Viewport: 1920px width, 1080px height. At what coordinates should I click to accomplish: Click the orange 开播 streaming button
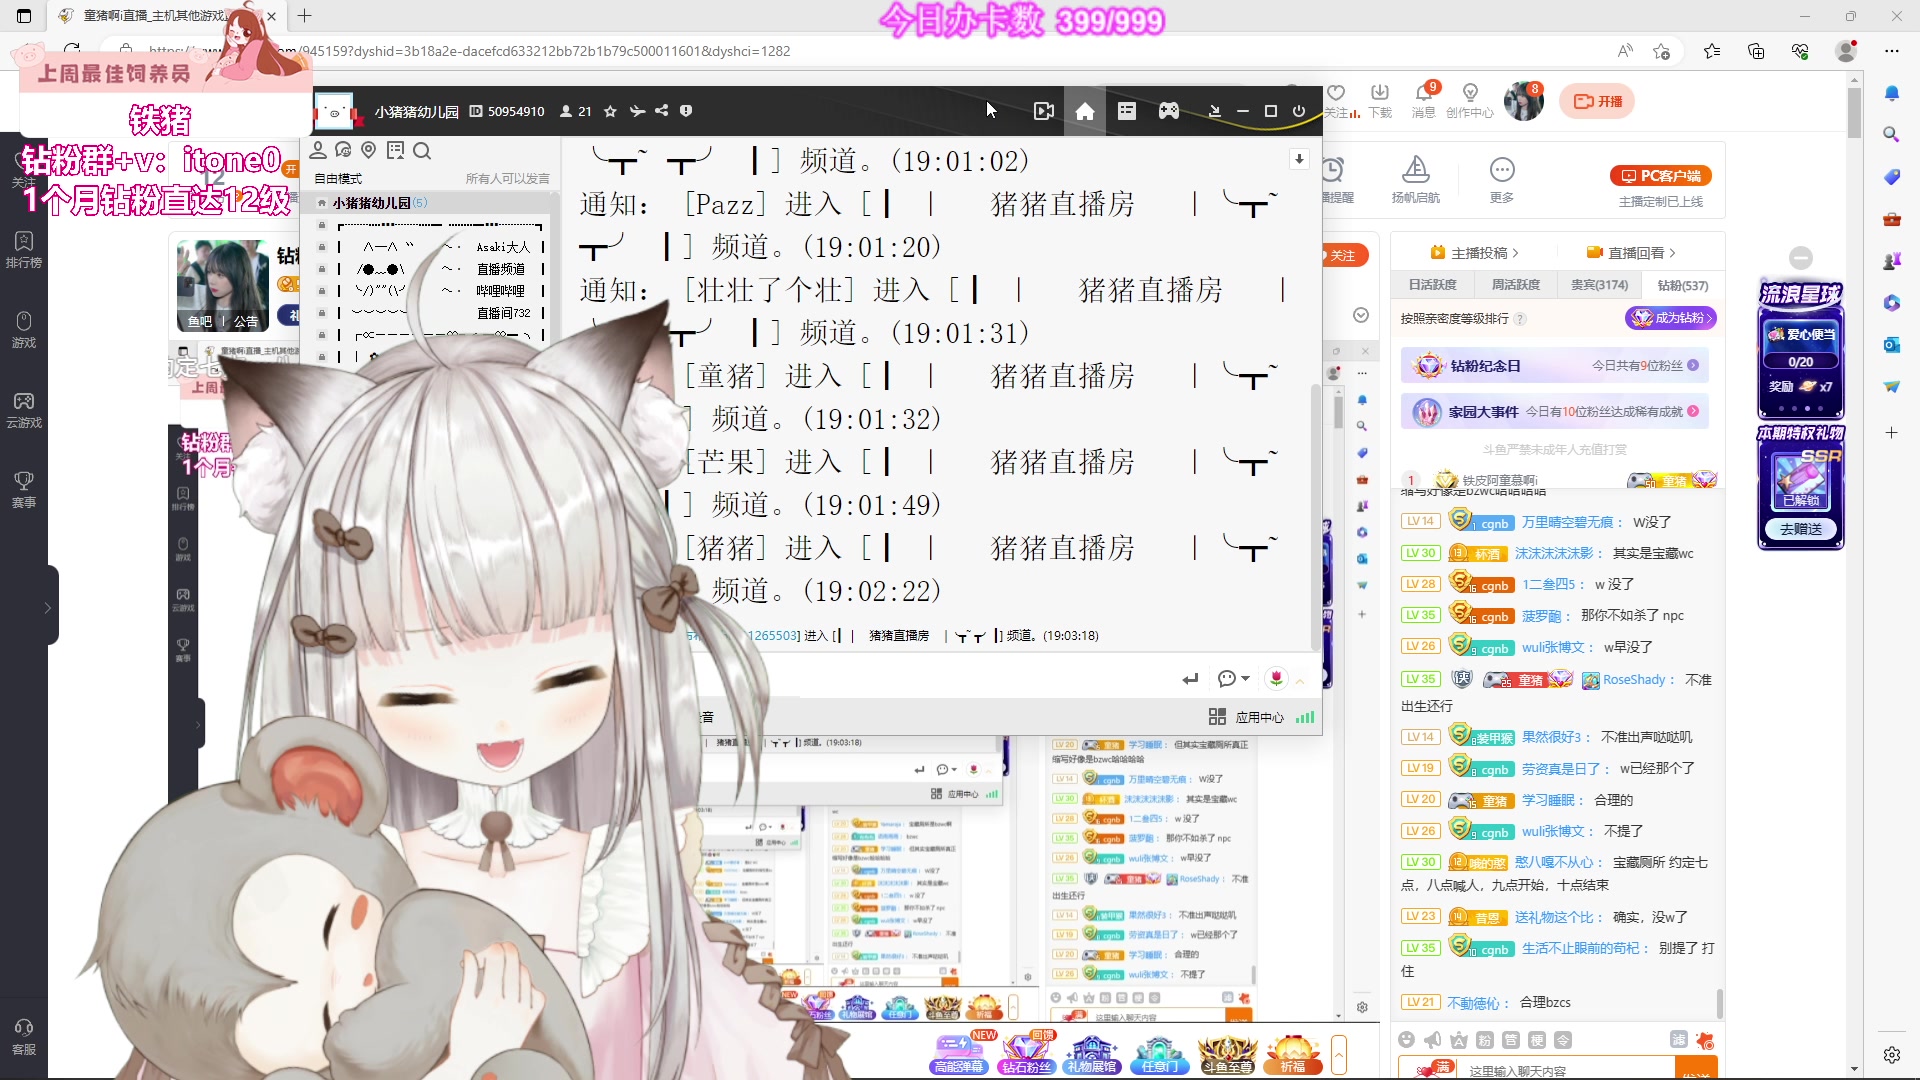click(1596, 101)
